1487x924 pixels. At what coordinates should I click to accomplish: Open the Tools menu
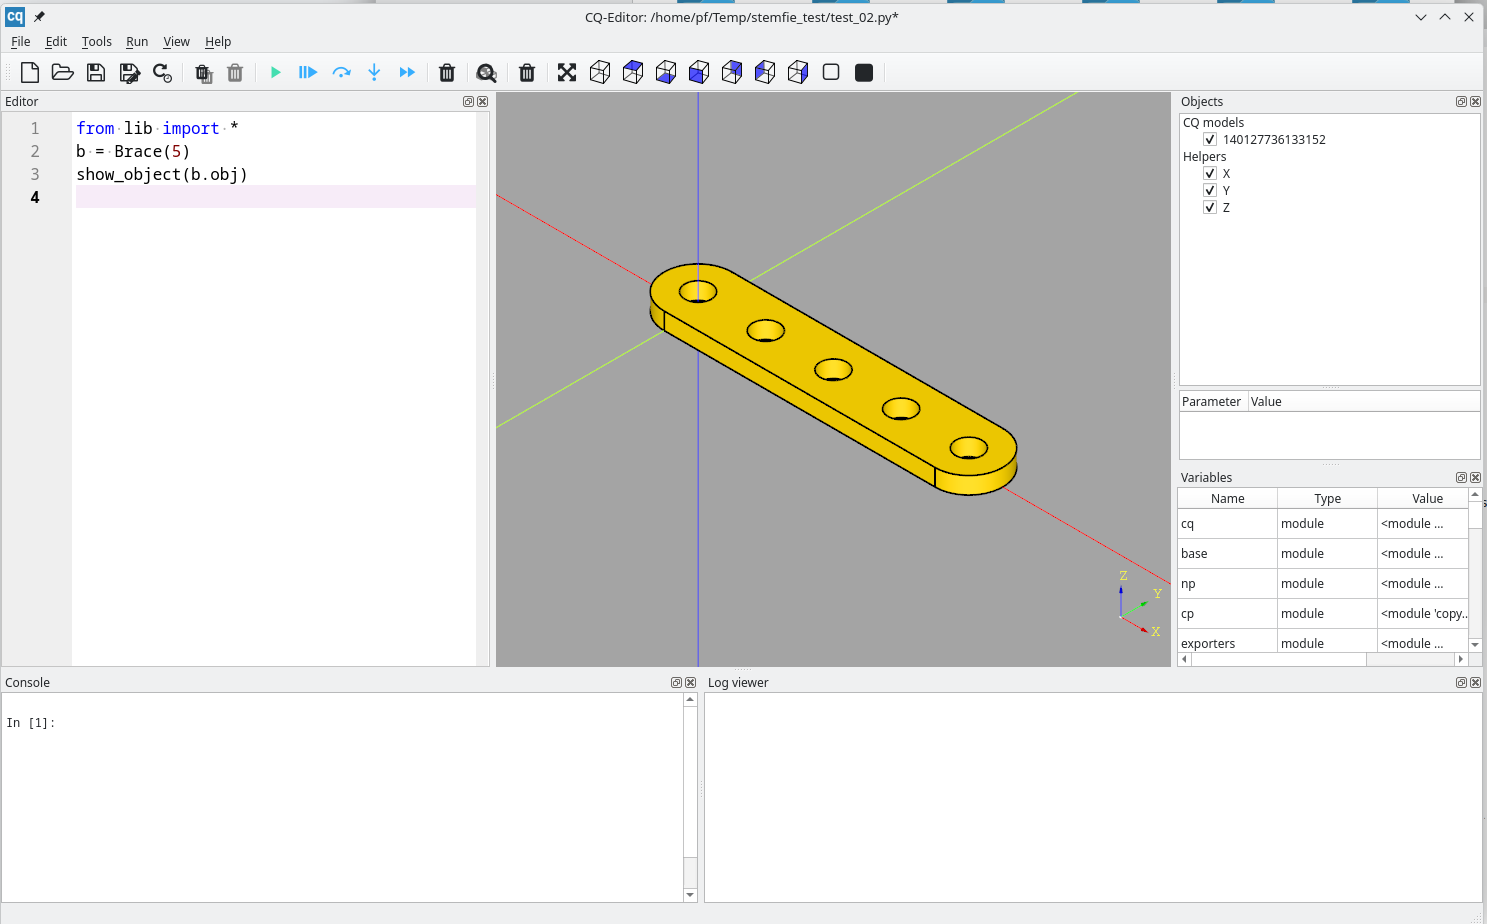96,42
